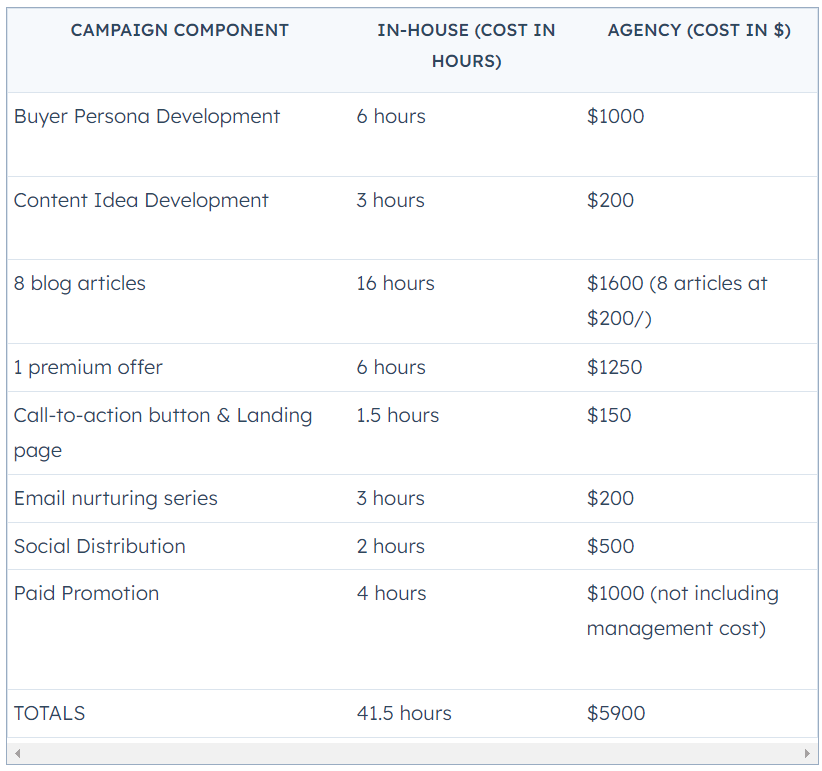Click the TOTALS row label
Image resolution: width=822 pixels, height=771 pixels.
pos(49,713)
